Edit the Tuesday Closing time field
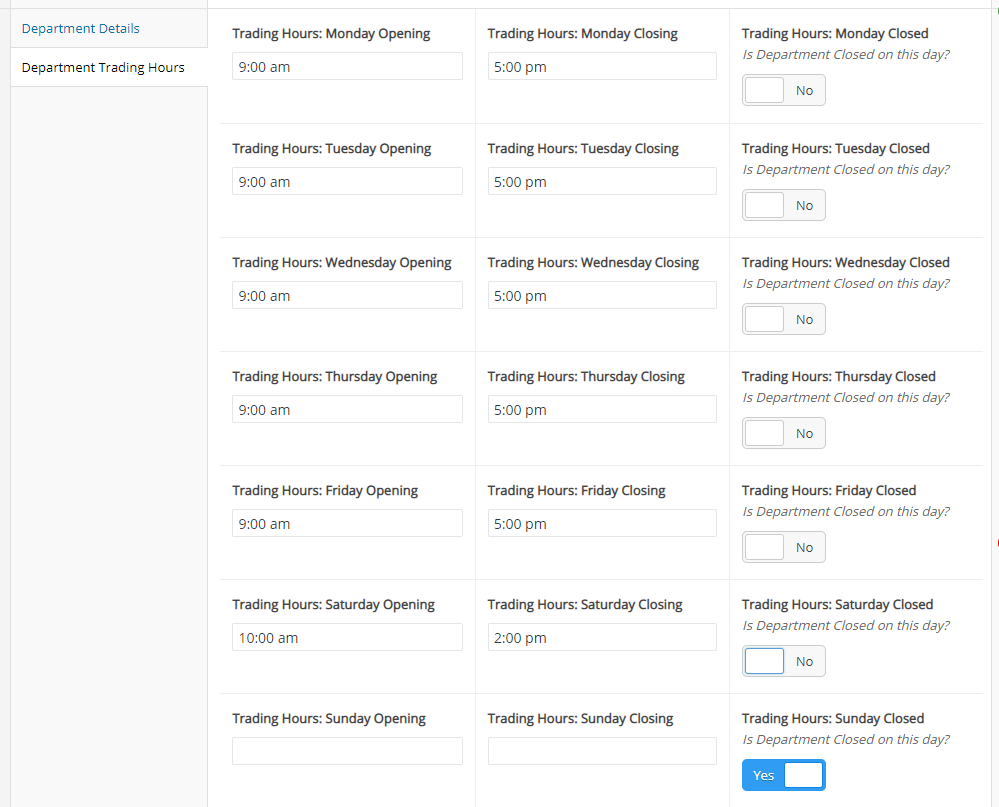This screenshot has width=999, height=807. (602, 181)
